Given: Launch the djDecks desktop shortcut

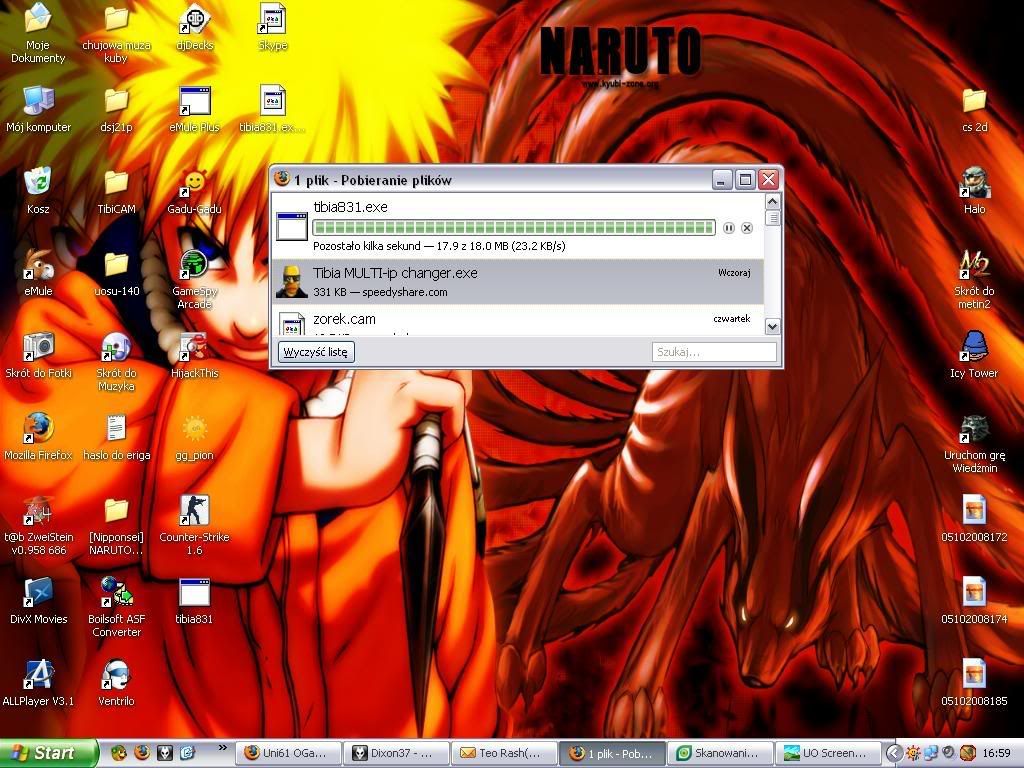Looking at the screenshot, I should [195, 28].
